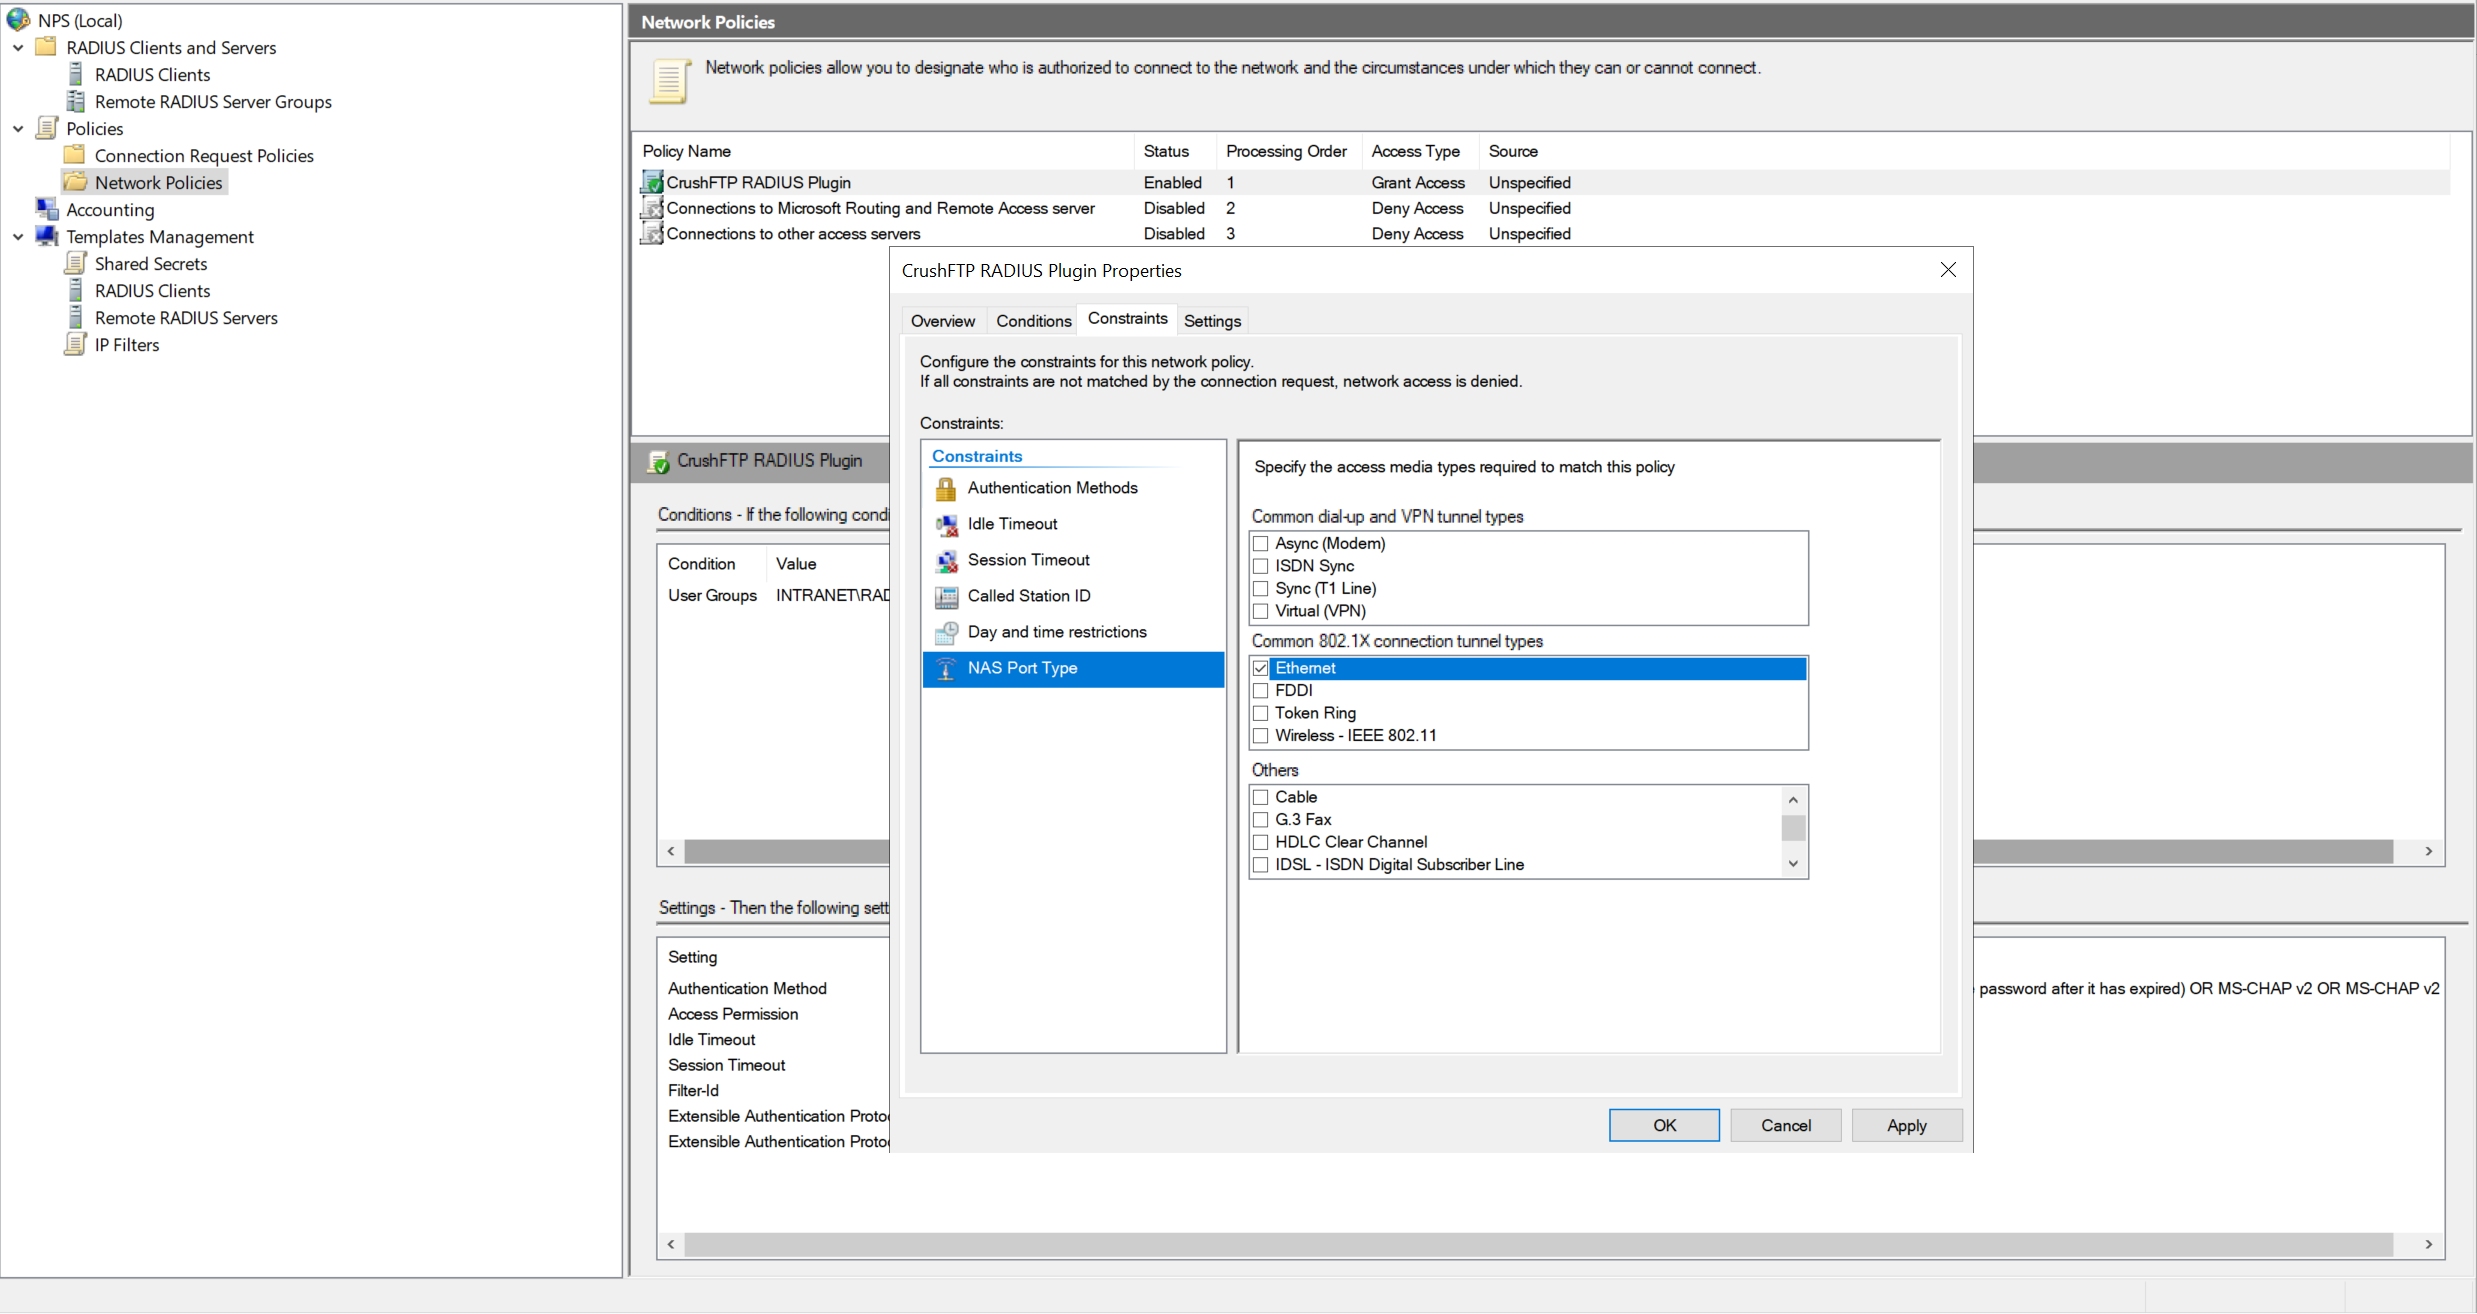Check the Cable option under Others
This screenshot has height=1314, width=2477.
click(1261, 797)
